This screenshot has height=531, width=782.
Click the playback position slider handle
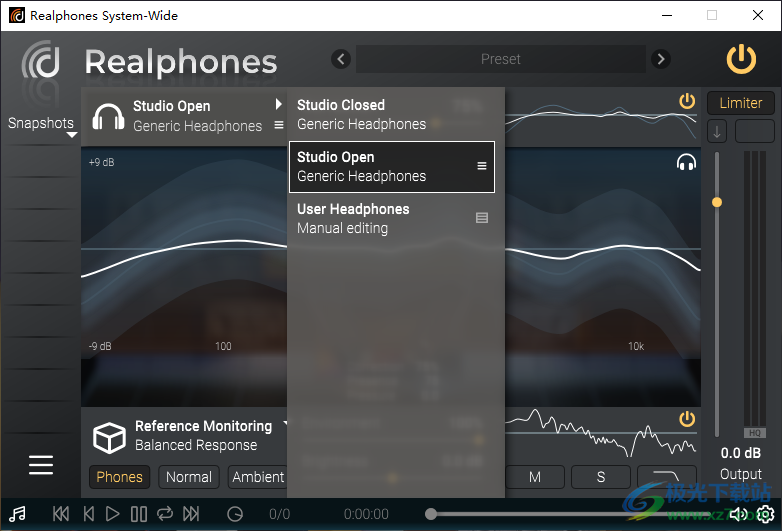click(x=431, y=514)
